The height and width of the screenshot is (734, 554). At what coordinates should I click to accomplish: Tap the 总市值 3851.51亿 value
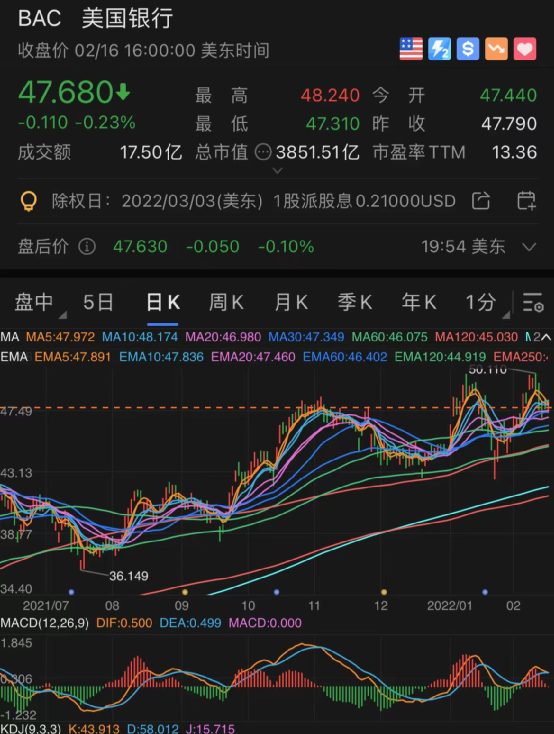click(318, 153)
